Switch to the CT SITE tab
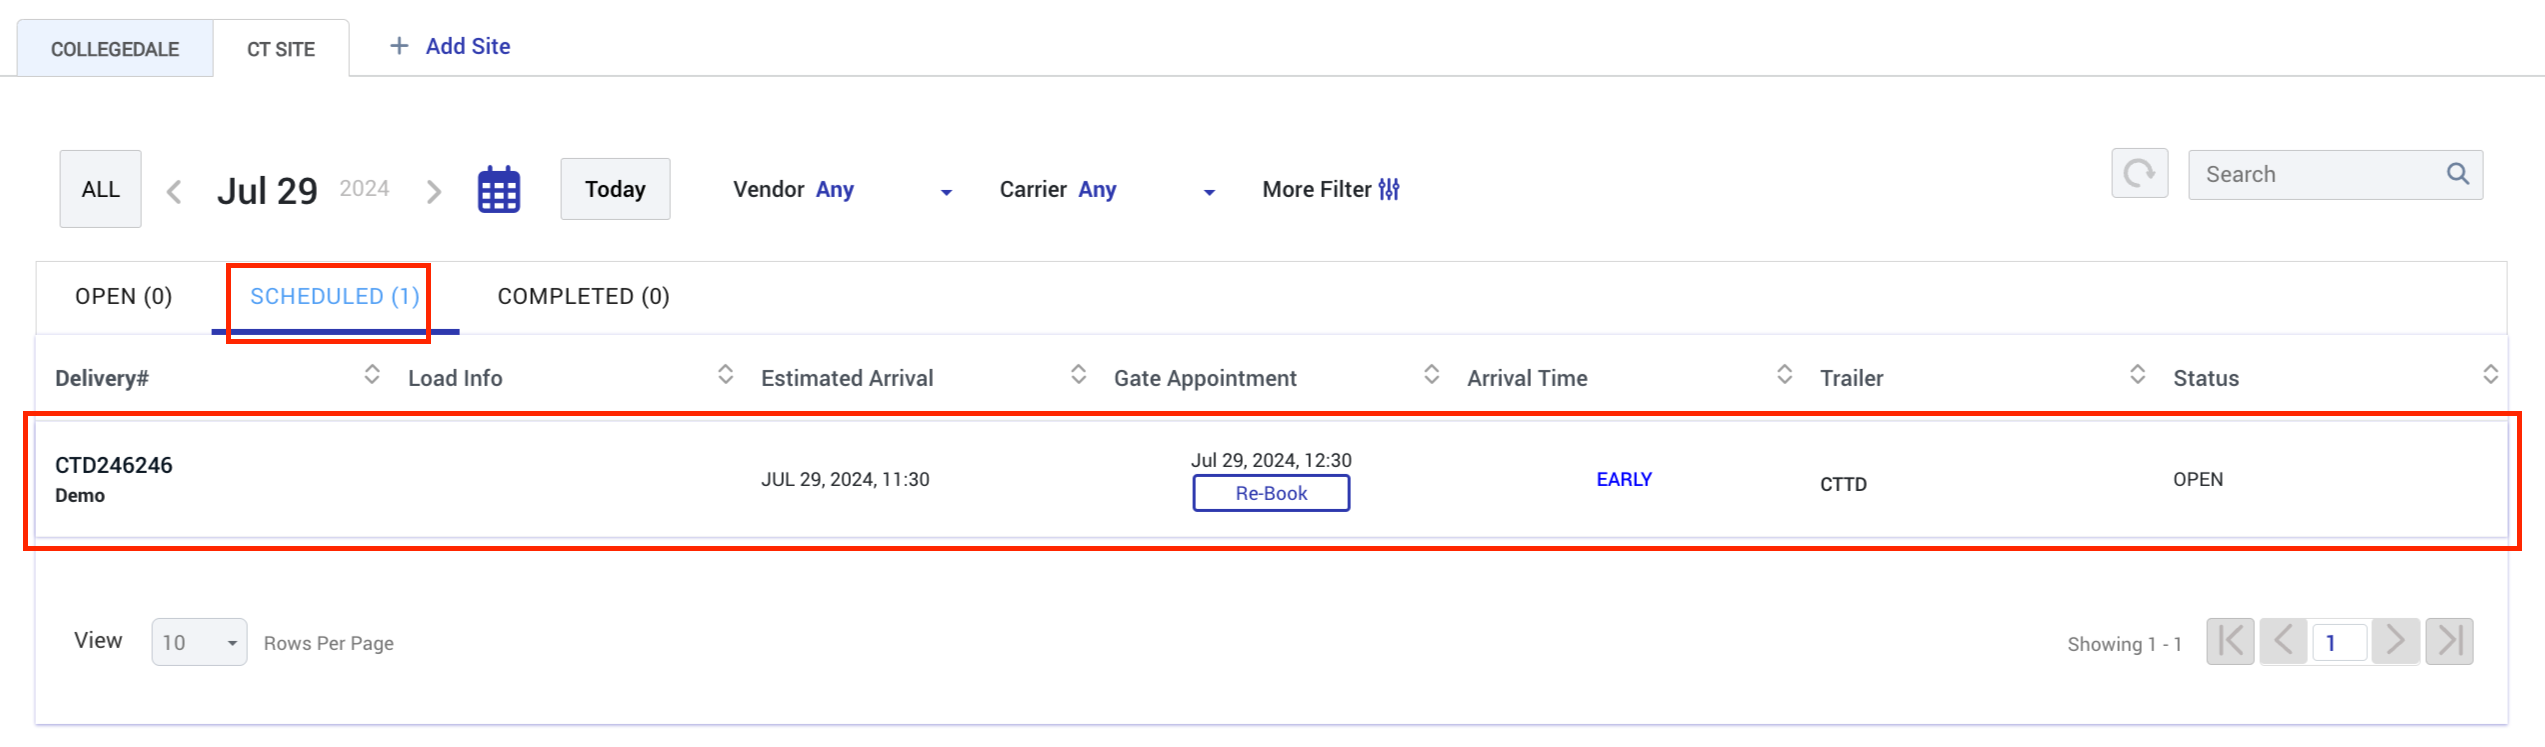 (281, 49)
